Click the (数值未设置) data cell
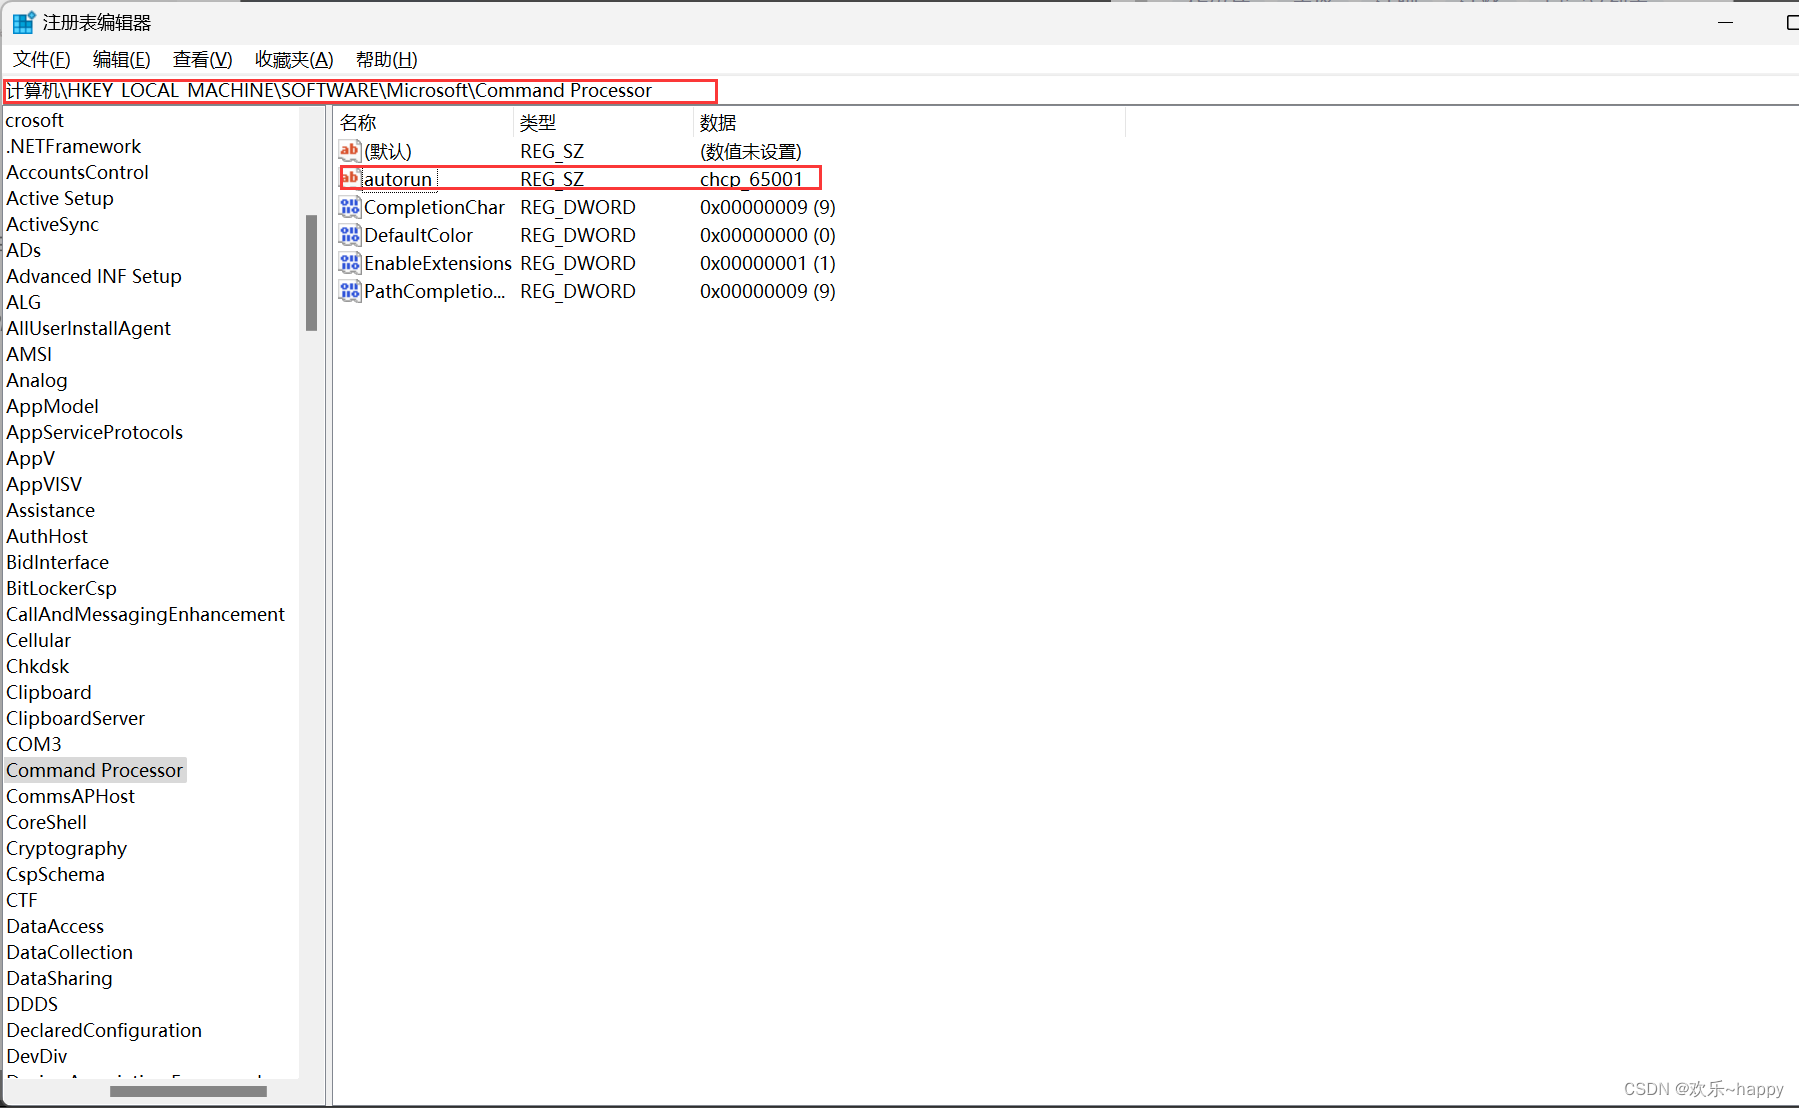1799x1108 pixels. tap(750, 151)
